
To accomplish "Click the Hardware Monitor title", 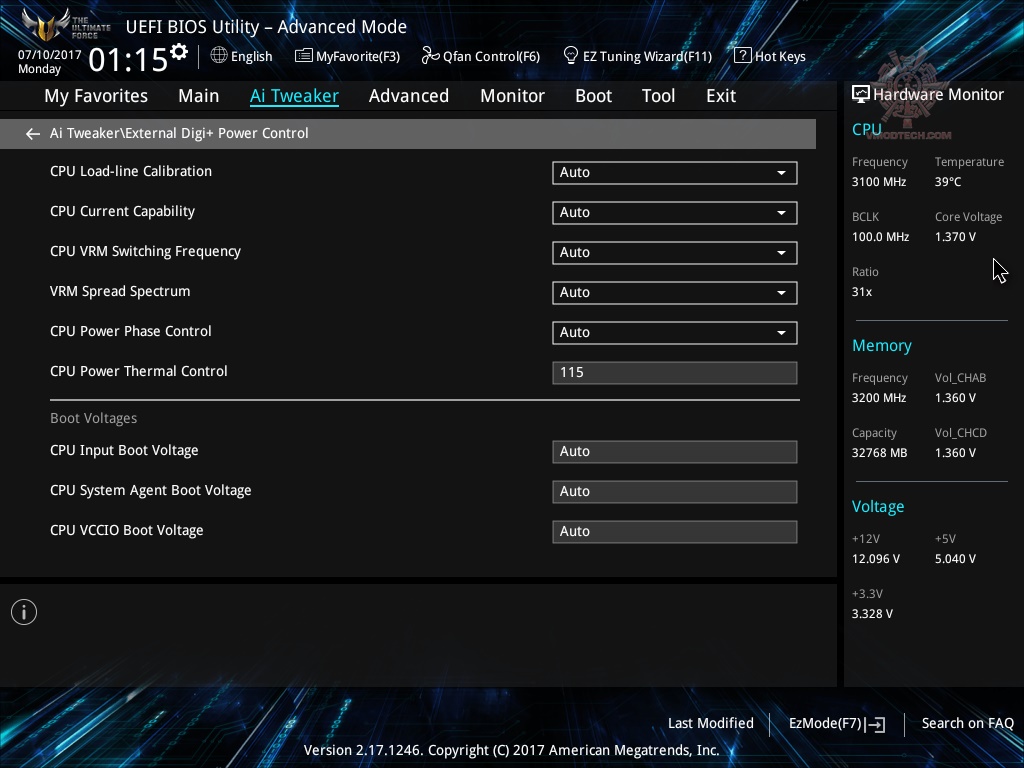I will pyautogui.click(x=938, y=95).
